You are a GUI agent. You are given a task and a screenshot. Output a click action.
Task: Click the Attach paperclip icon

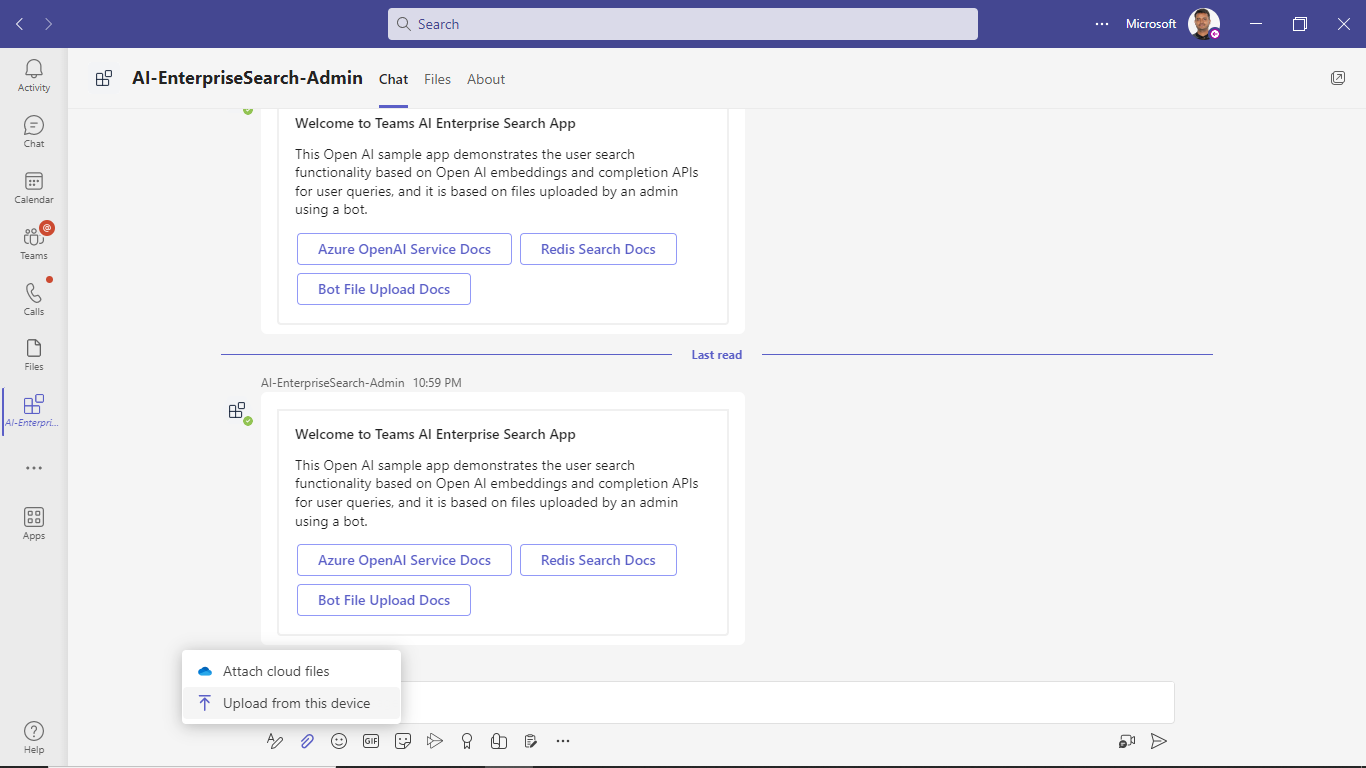pos(307,741)
